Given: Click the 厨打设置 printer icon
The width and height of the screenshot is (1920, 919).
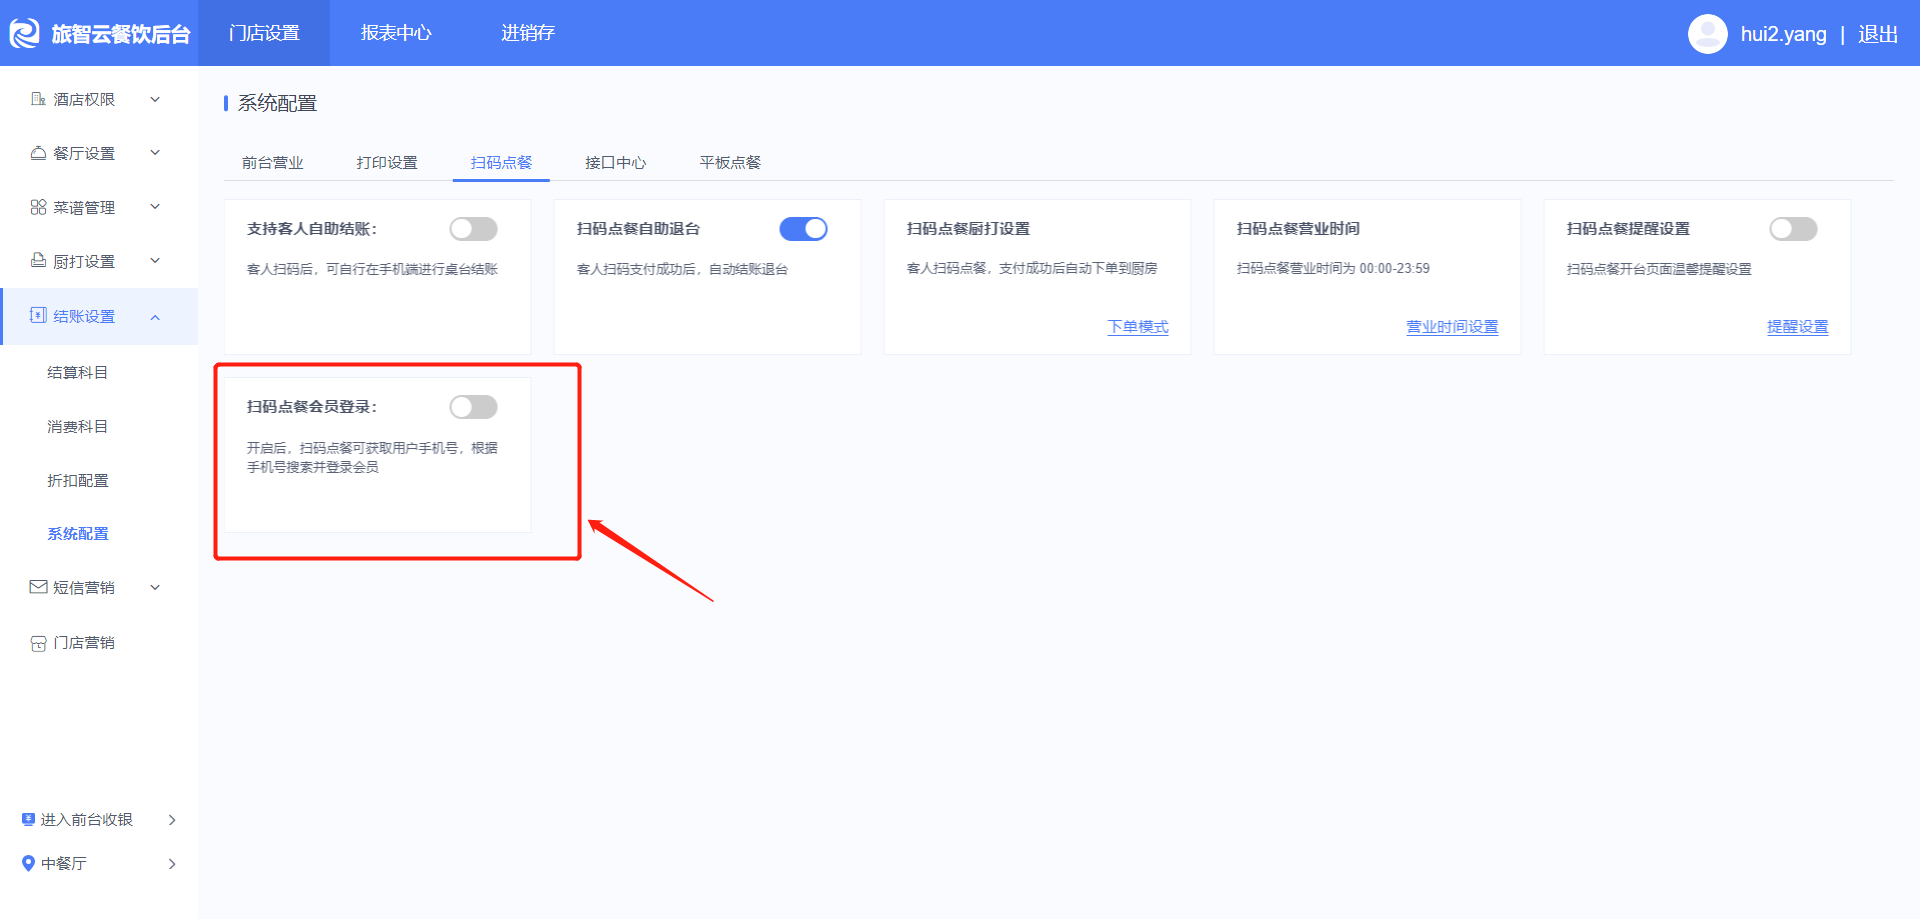Looking at the screenshot, I should tap(38, 261).
